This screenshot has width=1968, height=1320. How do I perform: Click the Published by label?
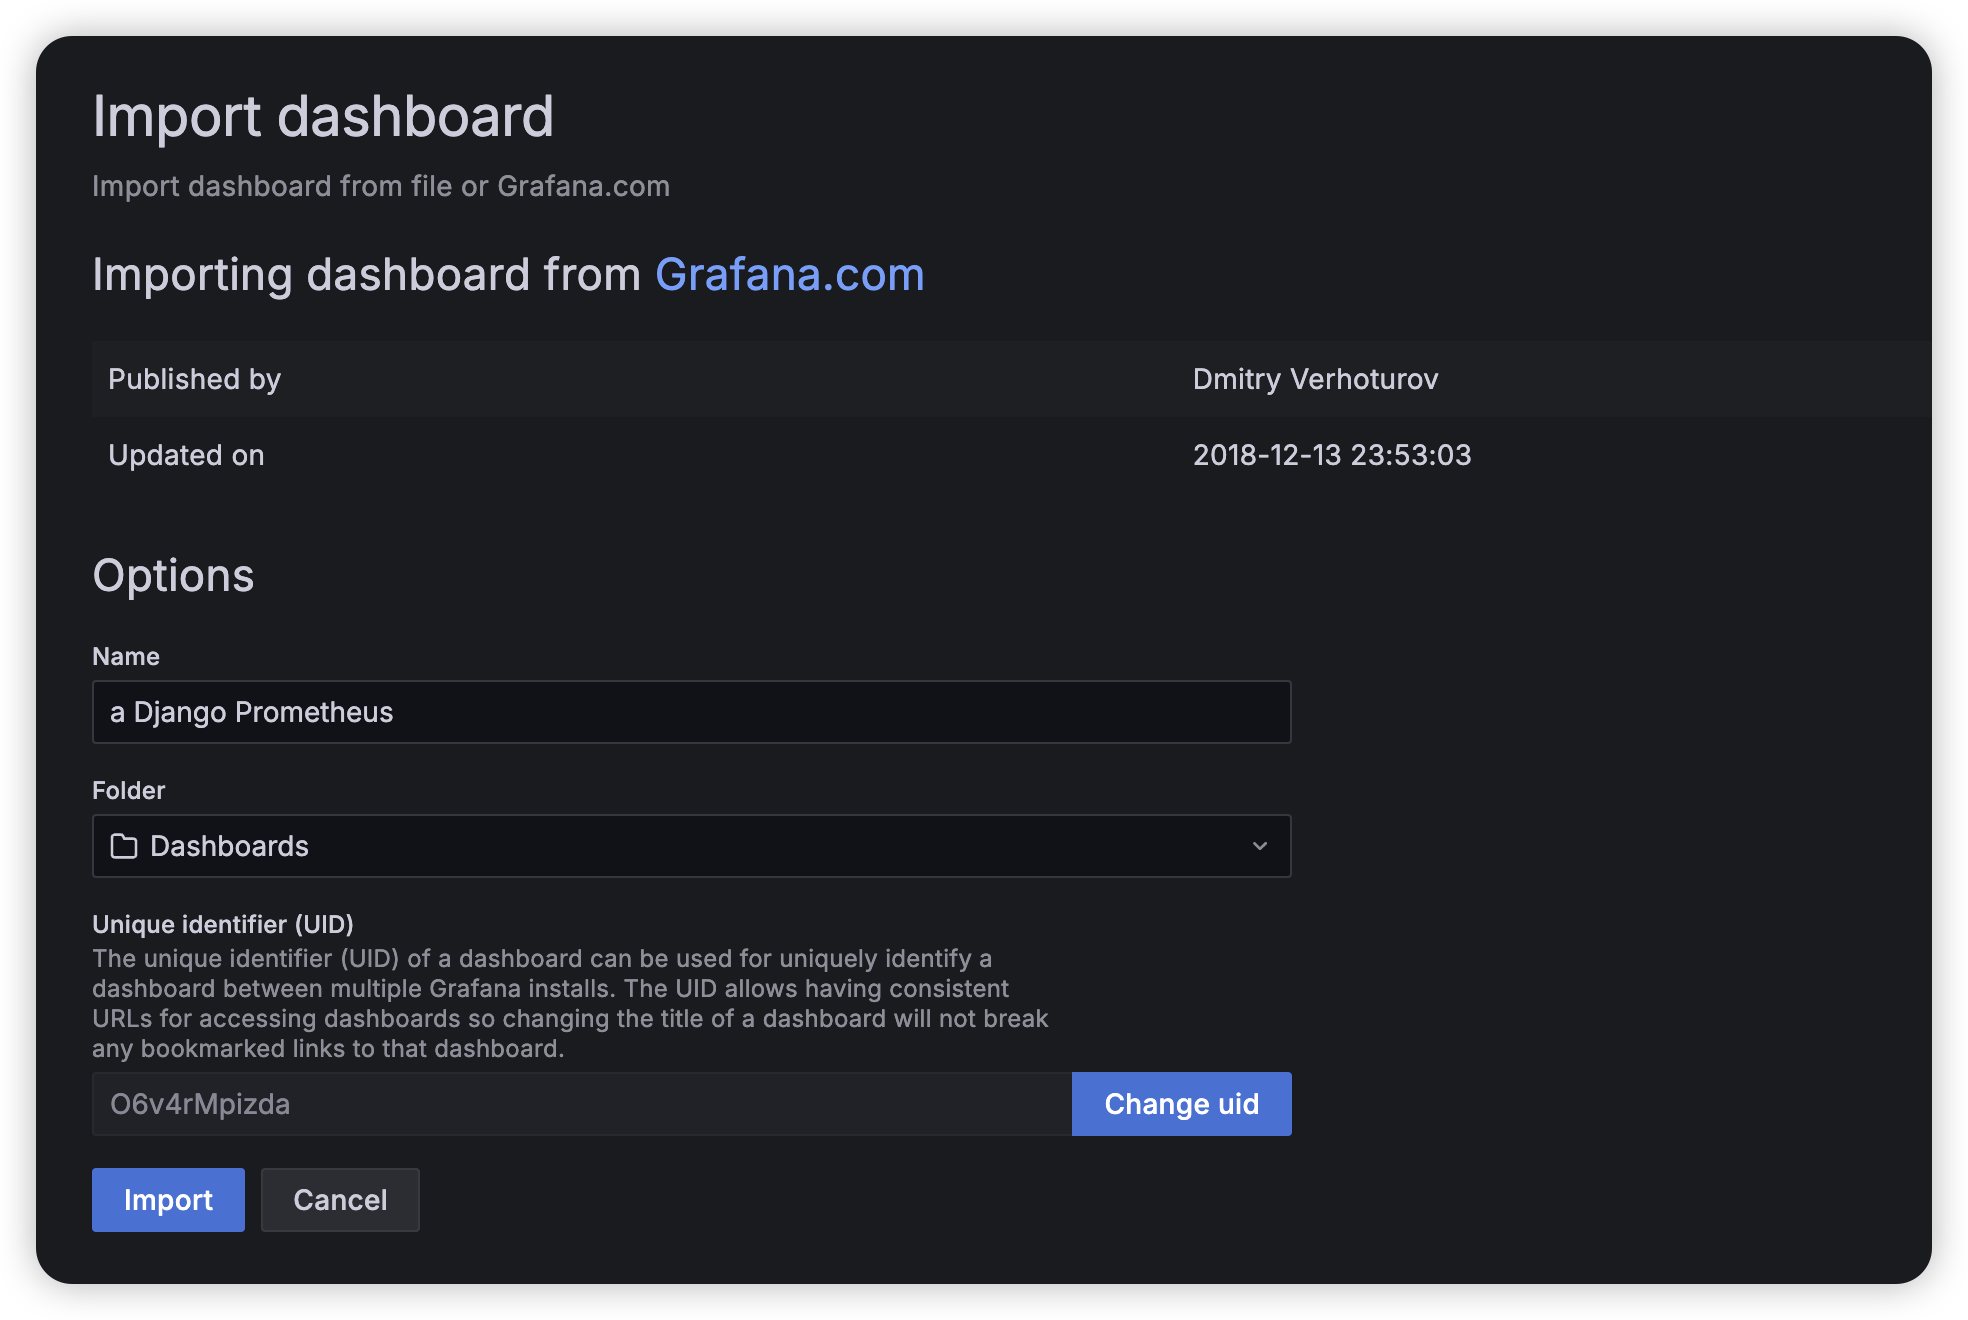194,379
